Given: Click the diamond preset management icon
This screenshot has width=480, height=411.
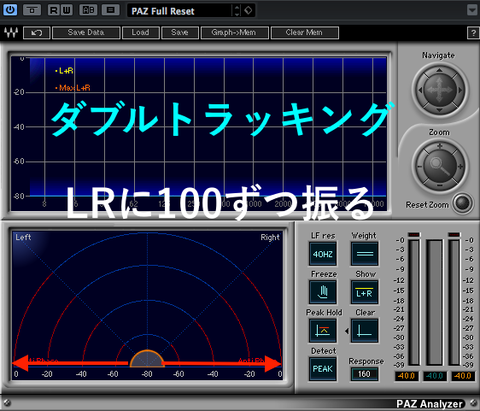Looking at the screenshot, I should pyautogui.click(x=248, y=10).
